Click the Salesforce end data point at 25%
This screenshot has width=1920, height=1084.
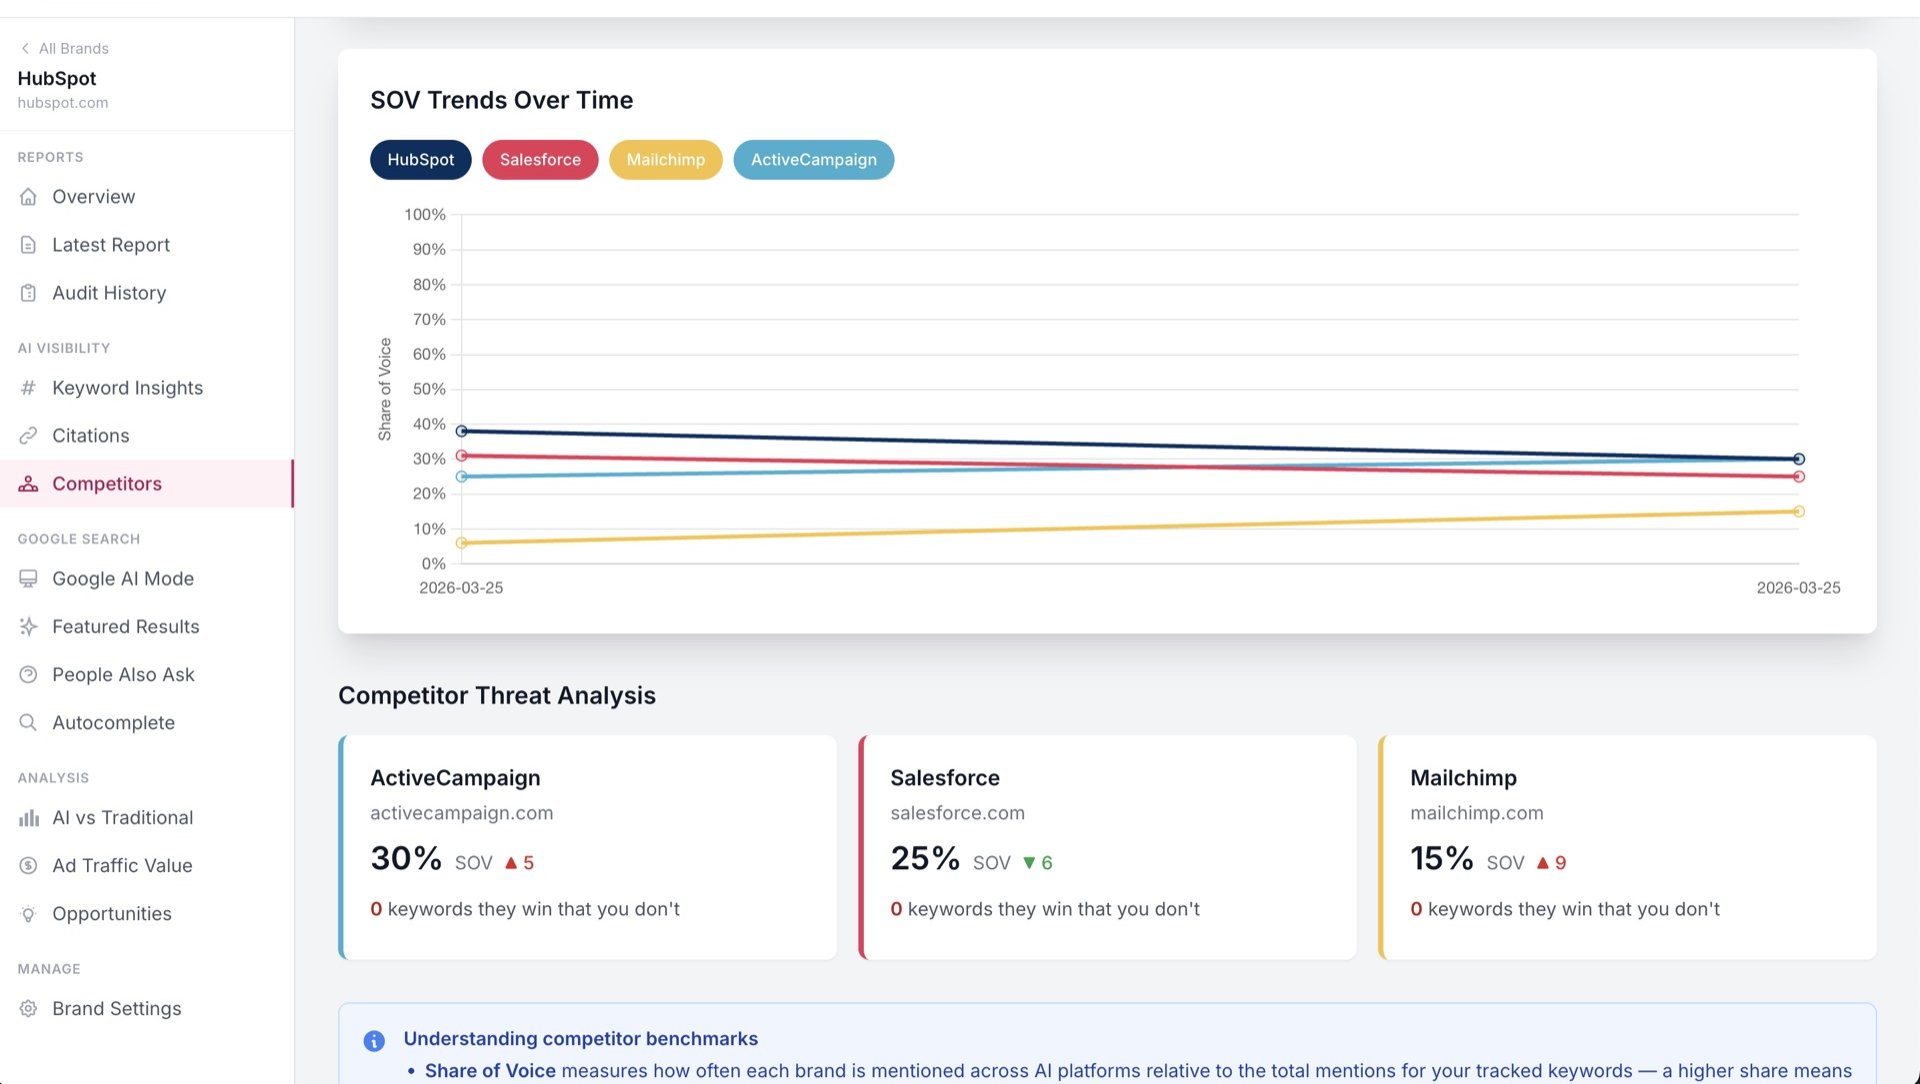(x=1799, y=477)
